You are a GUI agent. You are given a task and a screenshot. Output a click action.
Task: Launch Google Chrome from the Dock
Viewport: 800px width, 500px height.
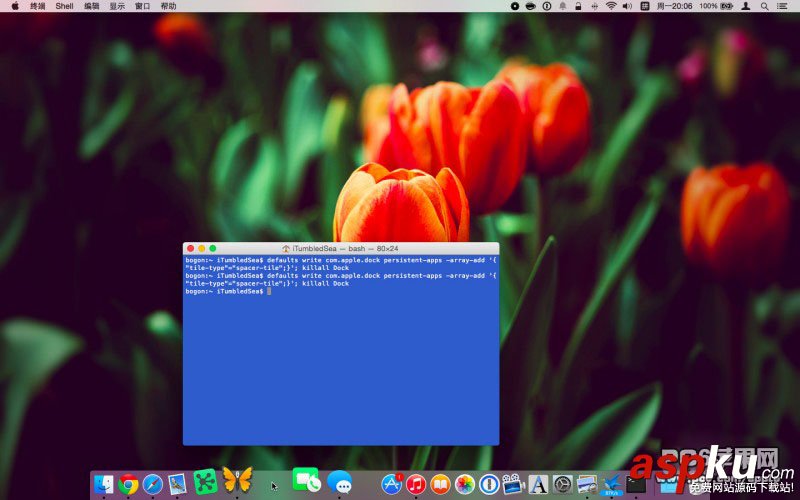pyautogui.click(x=129, y=484)
